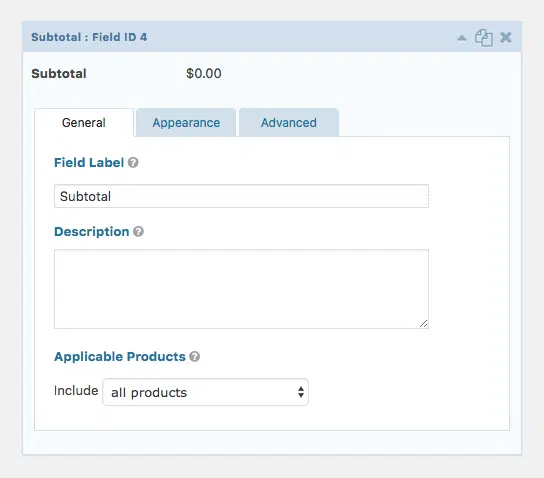544x478 pixels.
Task: Focus the Description text area
Action: click(x=241, y=289)
